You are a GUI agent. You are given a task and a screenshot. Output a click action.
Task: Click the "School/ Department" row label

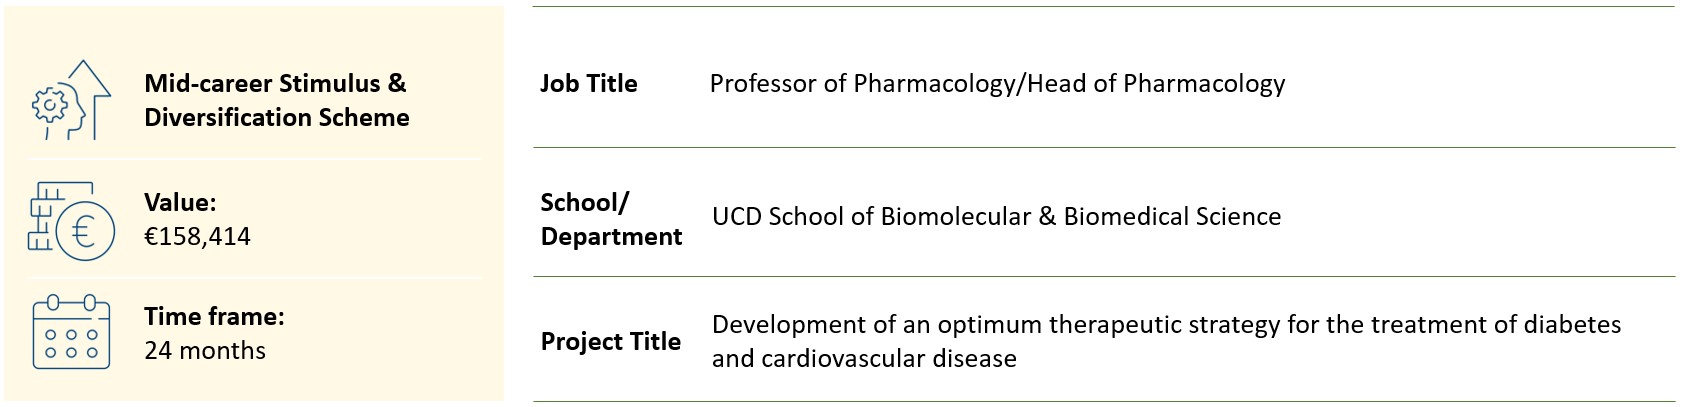[x=610, y=219]
